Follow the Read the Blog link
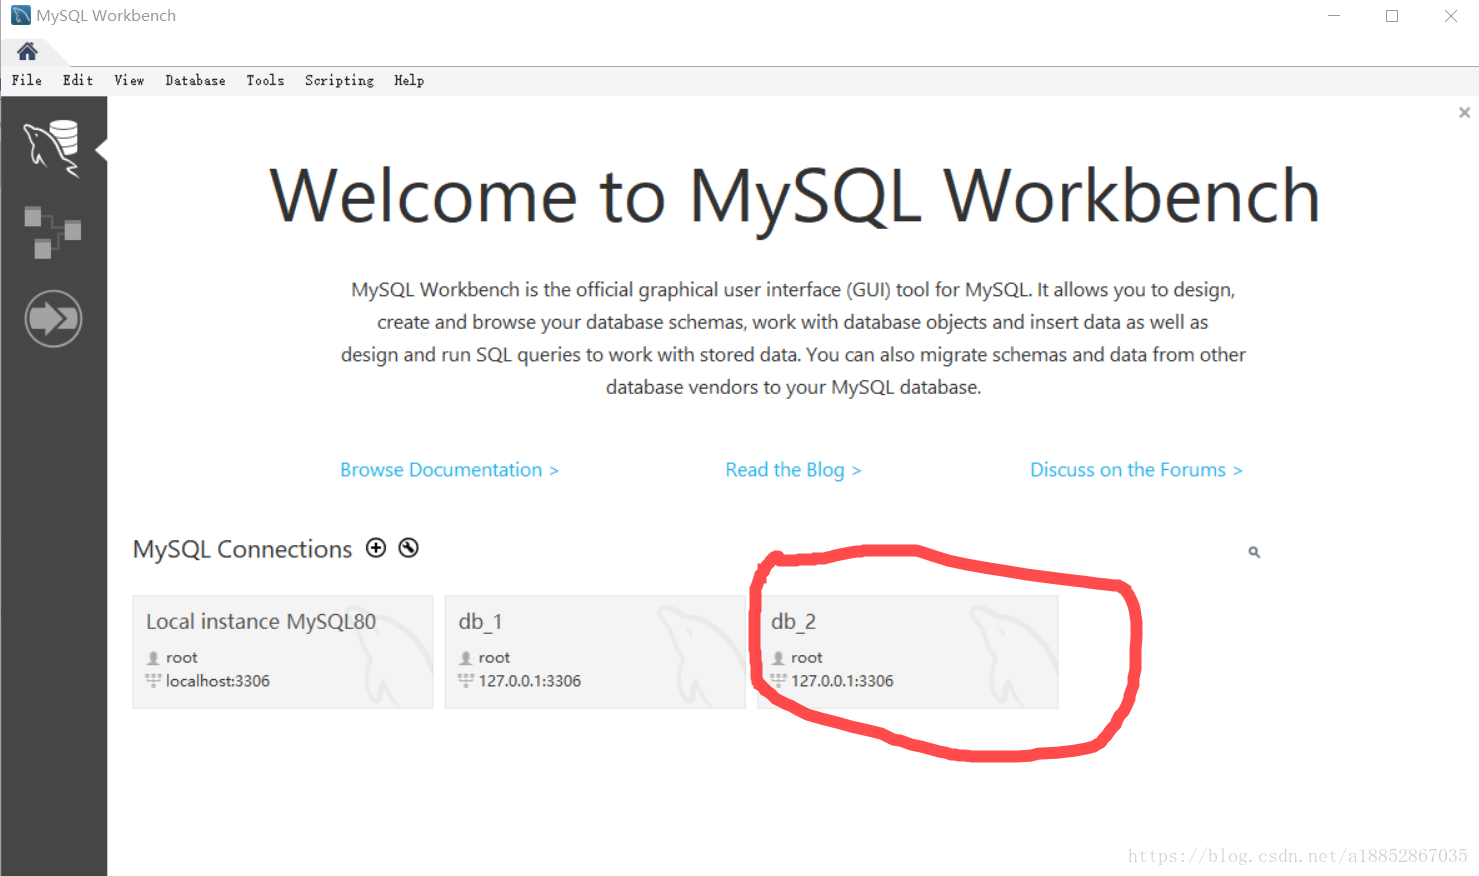This screenshot has height=876, width=1479. click(793, 470)
